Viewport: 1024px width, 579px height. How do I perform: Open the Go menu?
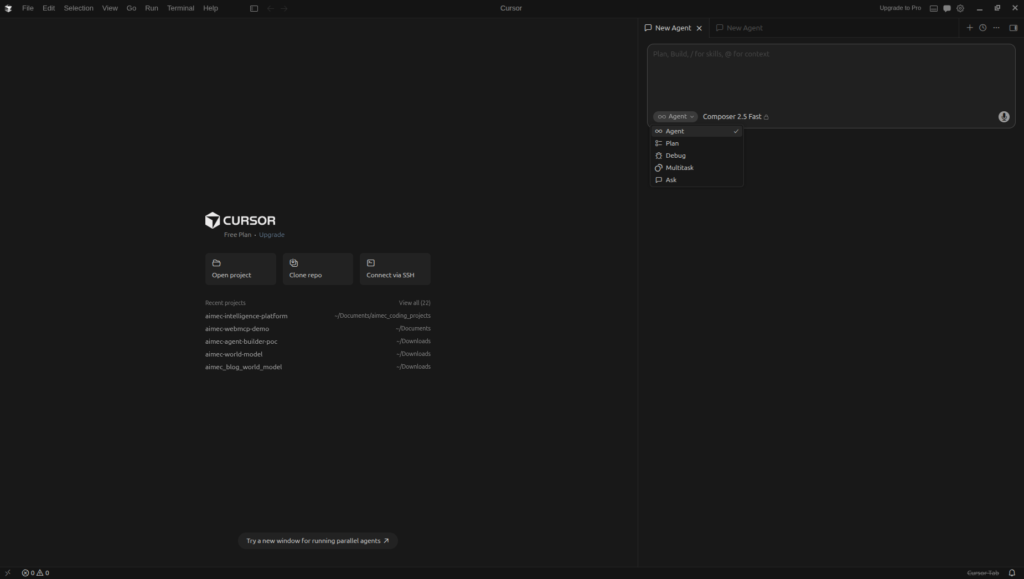tap(131, 8)
